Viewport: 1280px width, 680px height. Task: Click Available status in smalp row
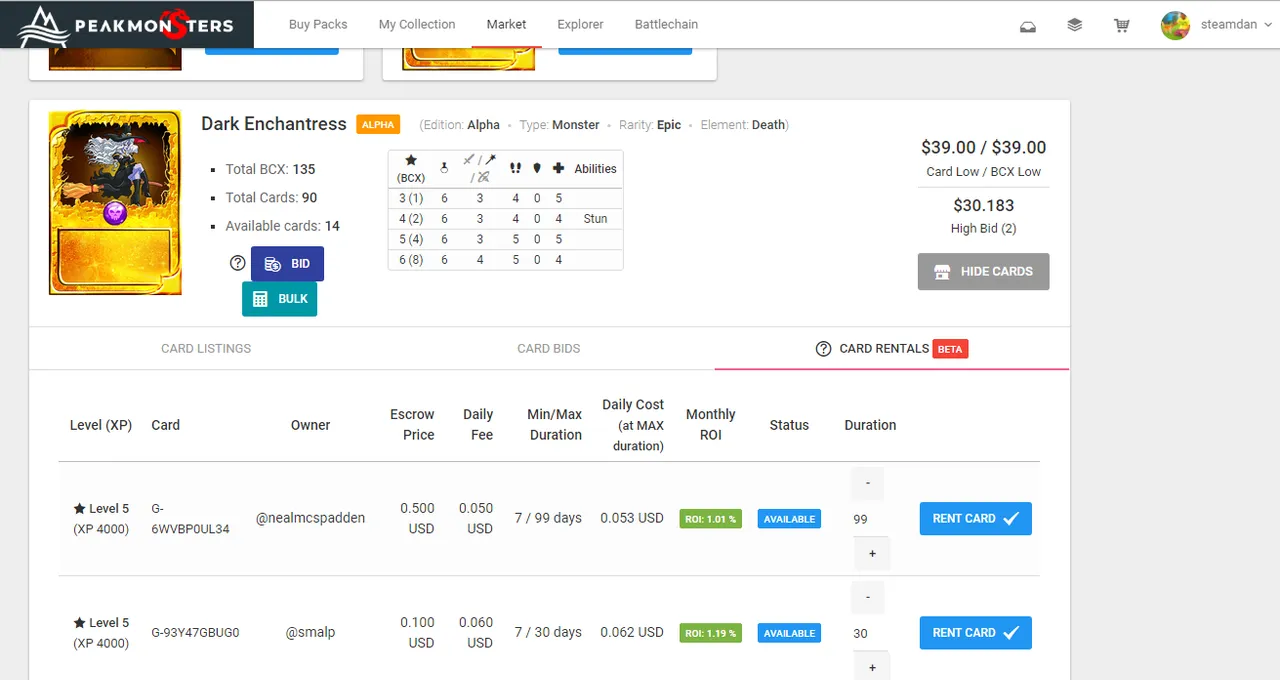[789, 633]
